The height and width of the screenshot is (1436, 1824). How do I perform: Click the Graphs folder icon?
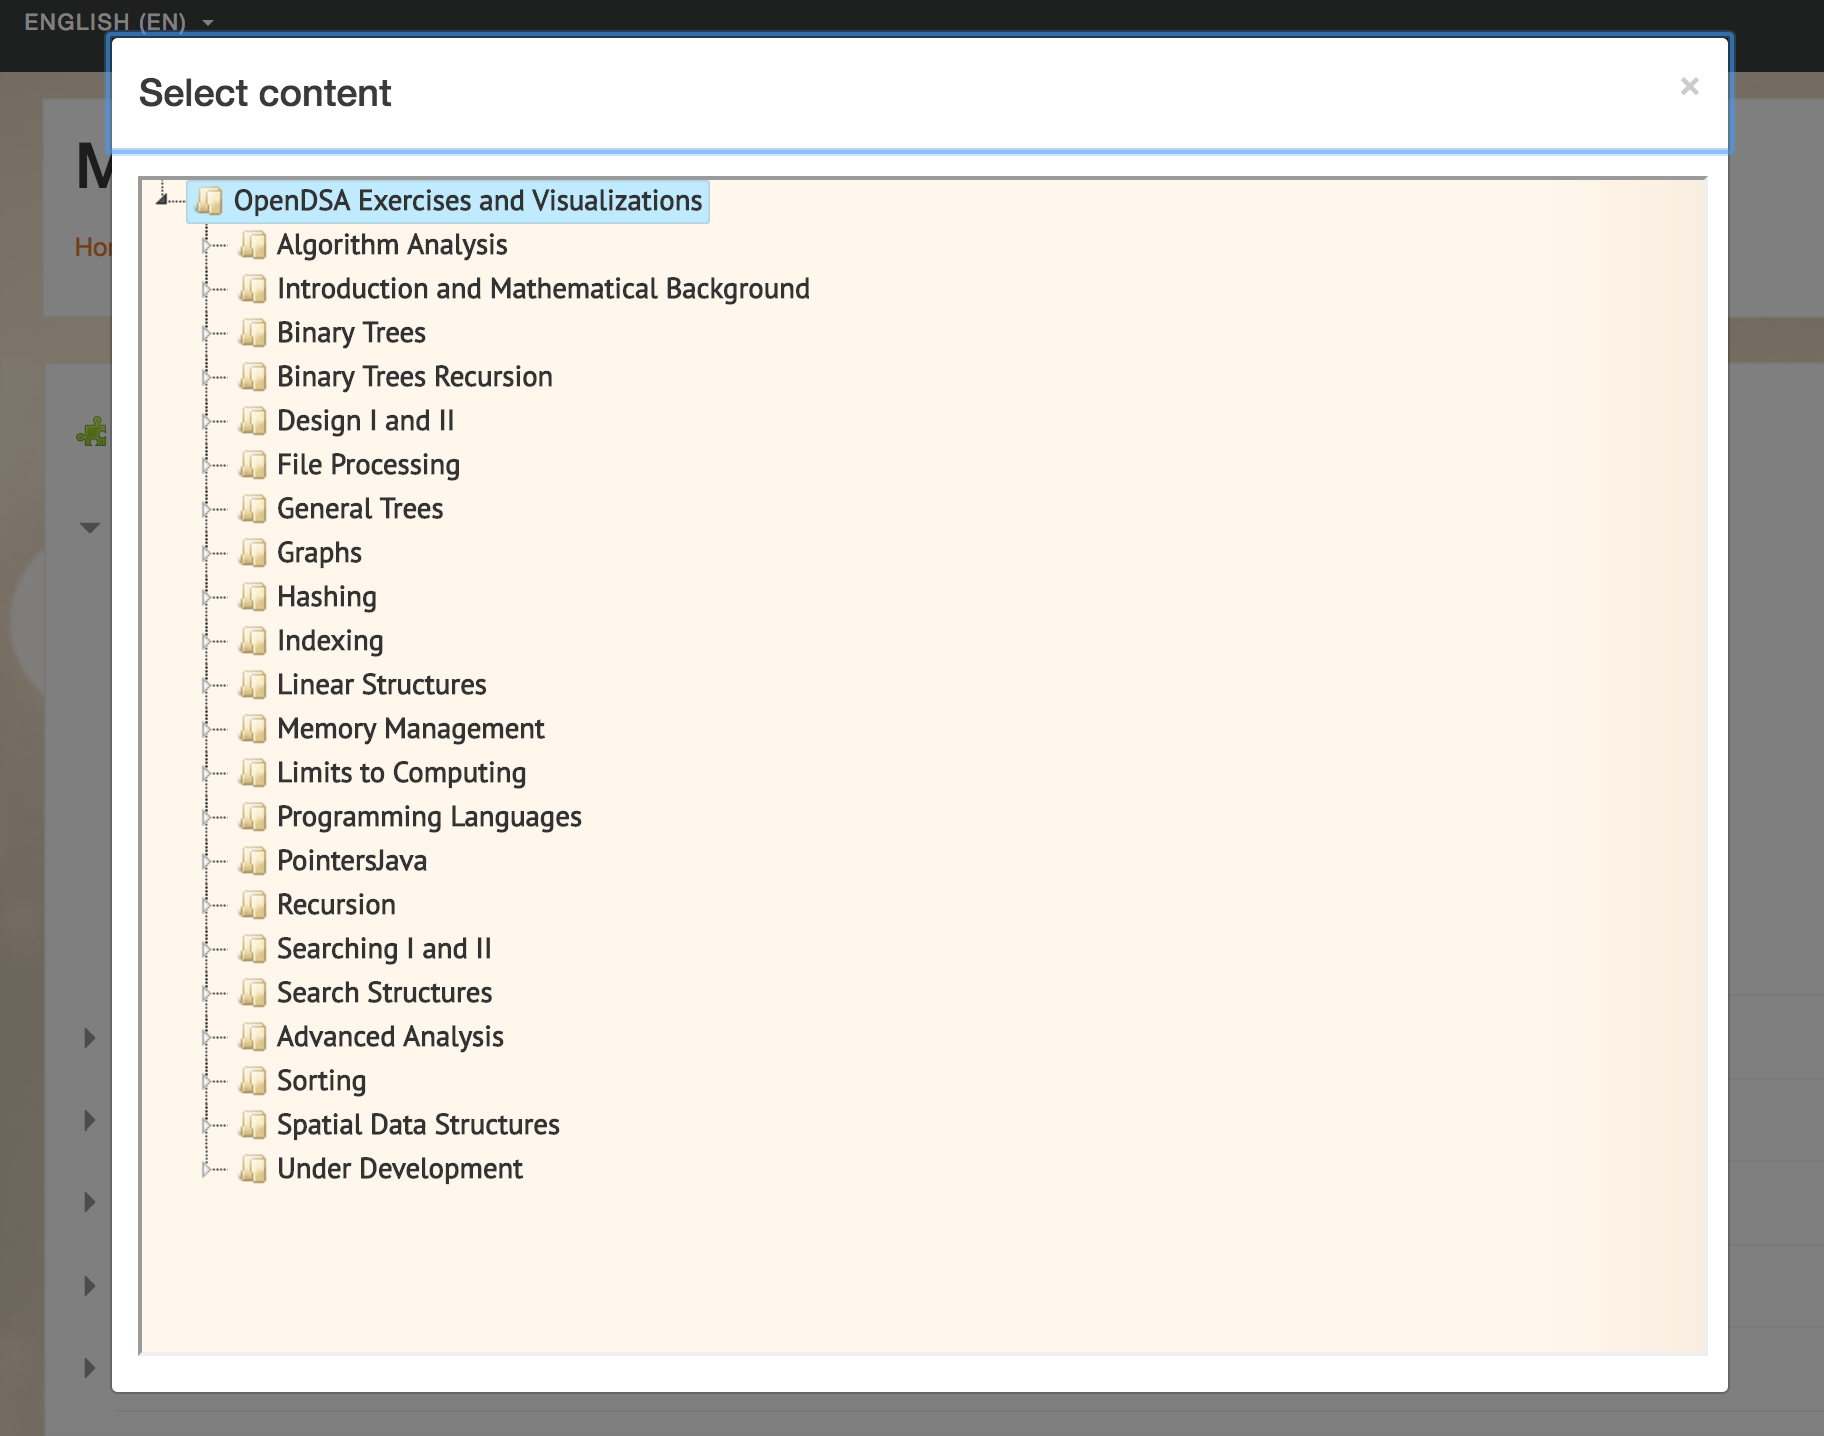coord(253,553)
